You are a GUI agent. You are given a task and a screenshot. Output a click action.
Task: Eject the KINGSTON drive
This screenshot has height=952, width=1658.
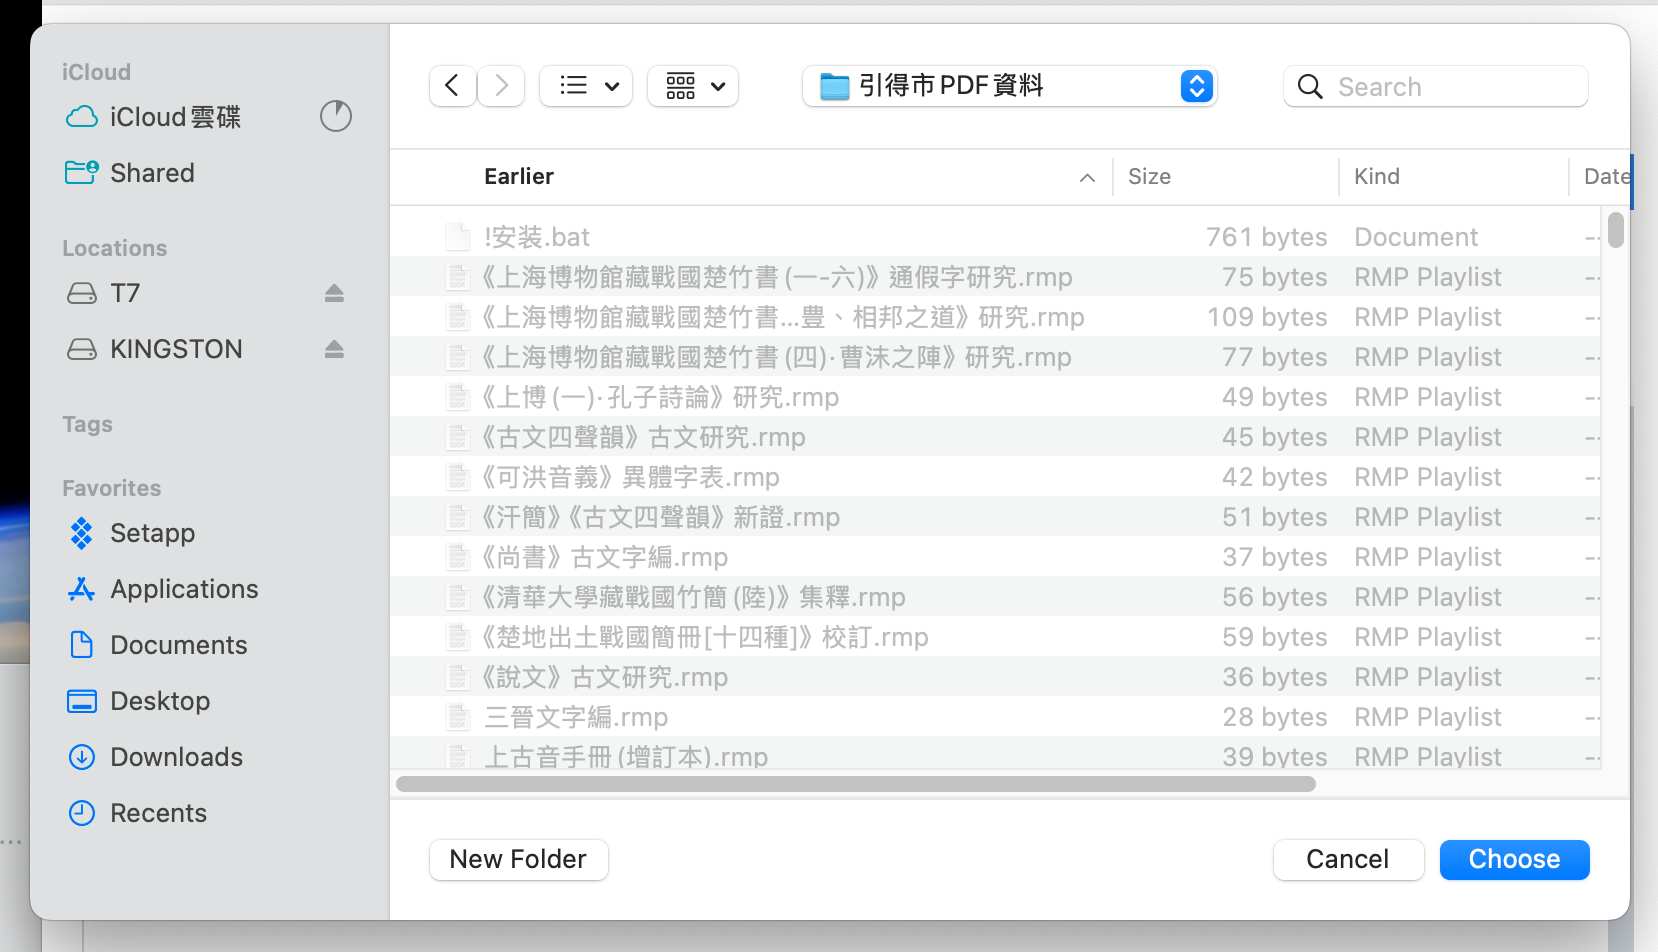334,349
